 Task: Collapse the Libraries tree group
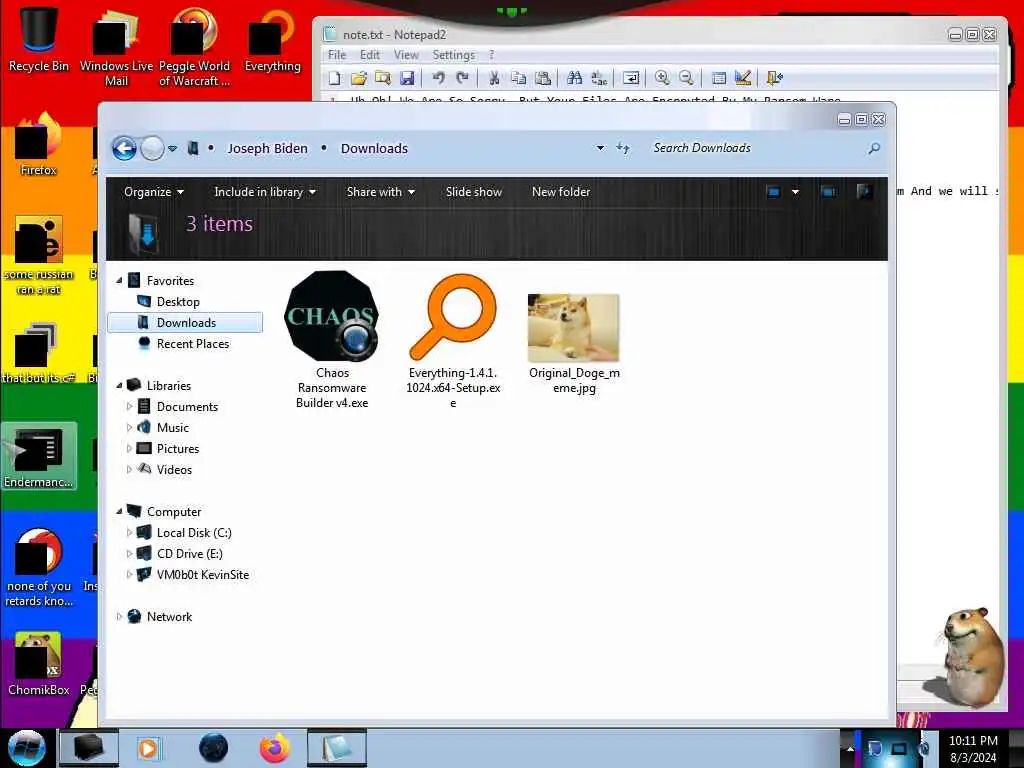[120, 385]
